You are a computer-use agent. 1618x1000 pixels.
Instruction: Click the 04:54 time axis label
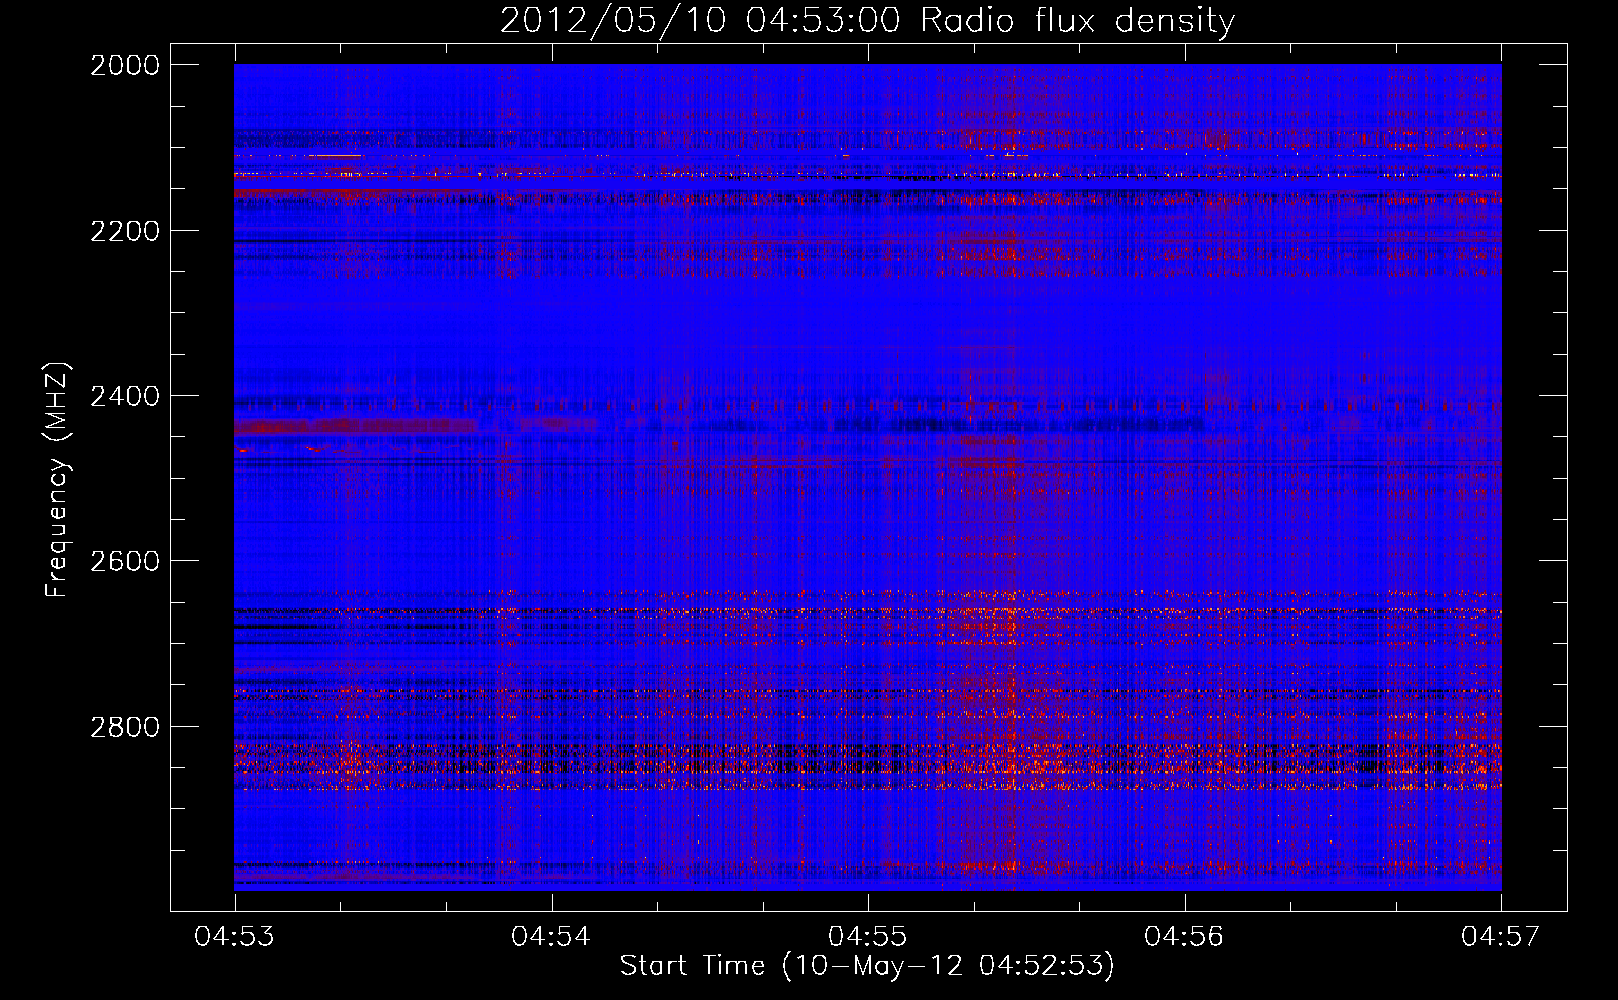point(551,936)
